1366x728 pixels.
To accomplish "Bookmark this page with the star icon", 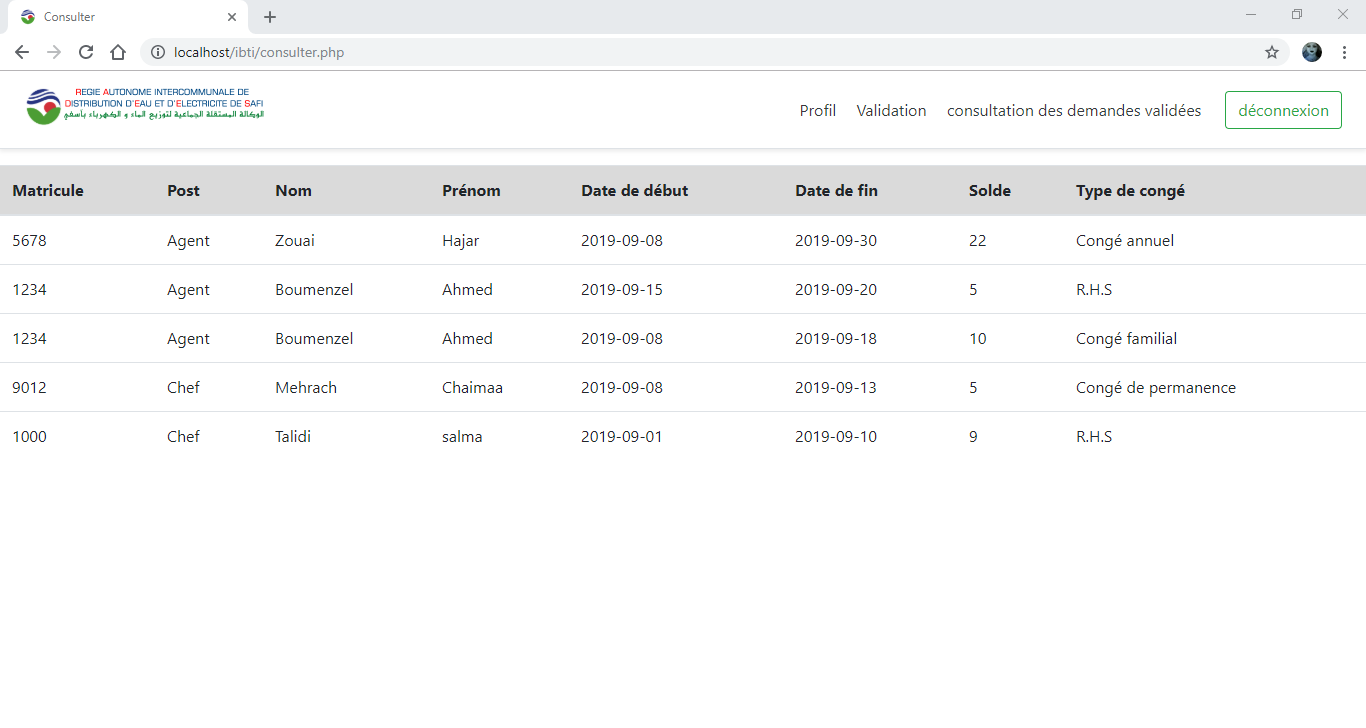I will tap(1271, 51).
